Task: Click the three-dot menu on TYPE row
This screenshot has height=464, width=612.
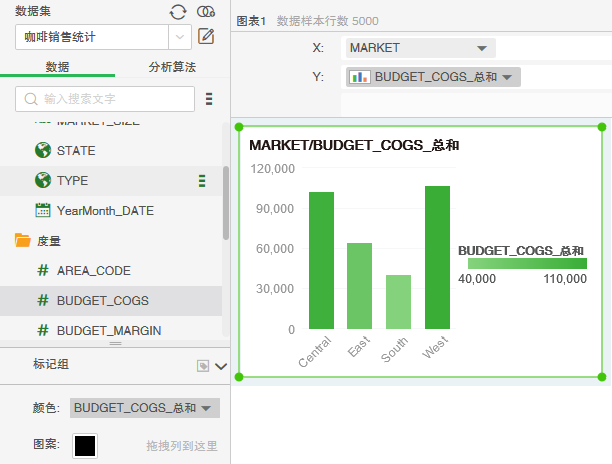Action: pyautogui.click(x=202, y=181)
